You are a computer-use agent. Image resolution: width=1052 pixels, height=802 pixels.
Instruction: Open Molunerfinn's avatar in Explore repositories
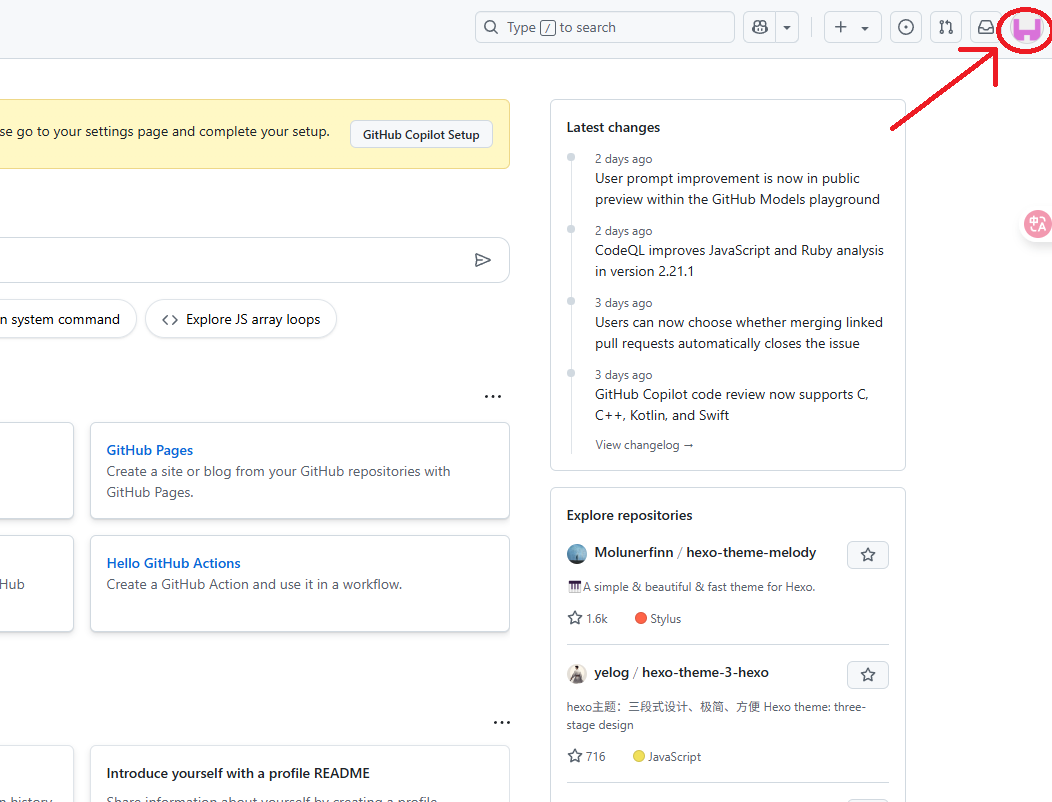click(x=577, y=554)
